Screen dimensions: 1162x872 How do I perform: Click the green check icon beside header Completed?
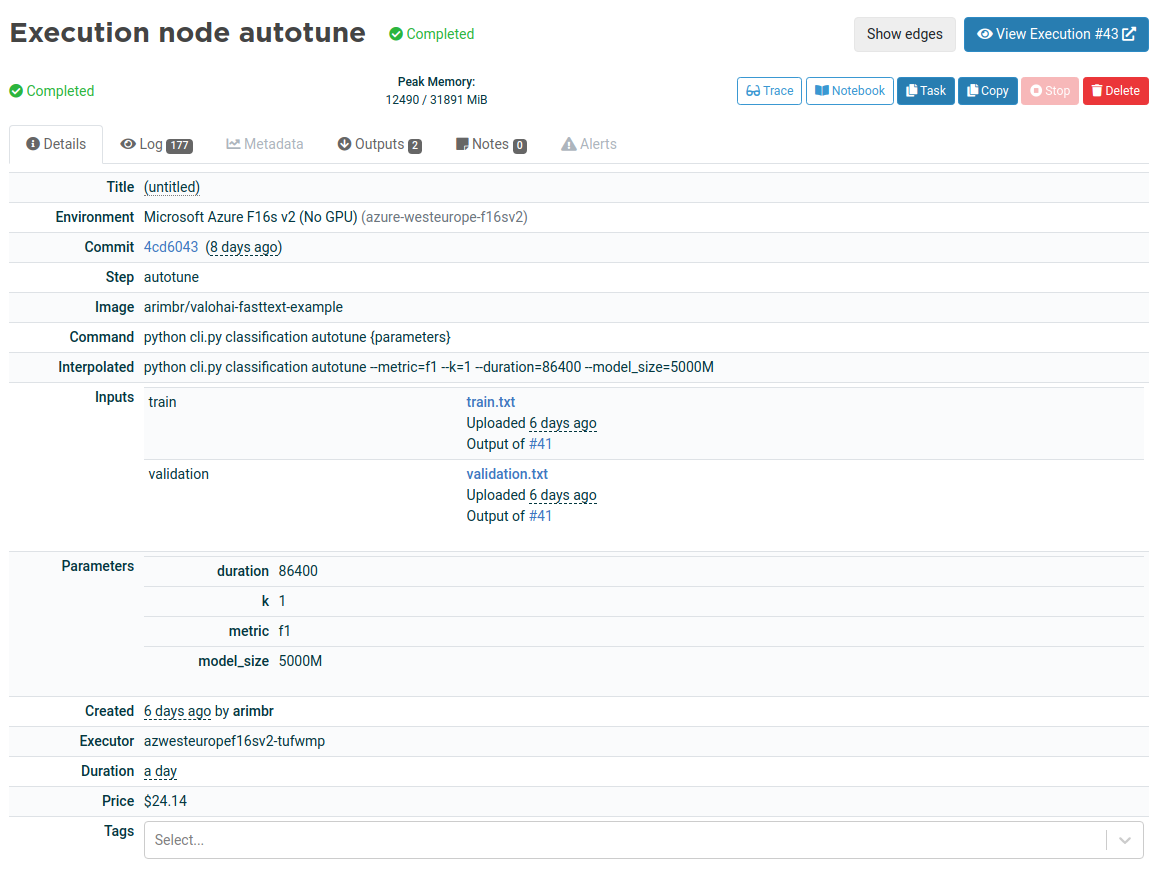click(x=396, y=34)
